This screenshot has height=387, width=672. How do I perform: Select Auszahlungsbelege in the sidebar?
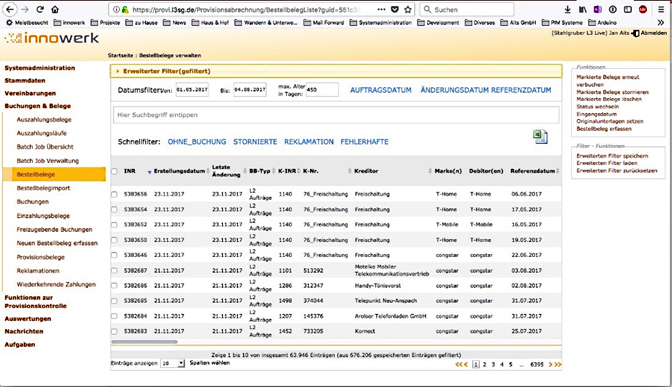pos(44,120)
